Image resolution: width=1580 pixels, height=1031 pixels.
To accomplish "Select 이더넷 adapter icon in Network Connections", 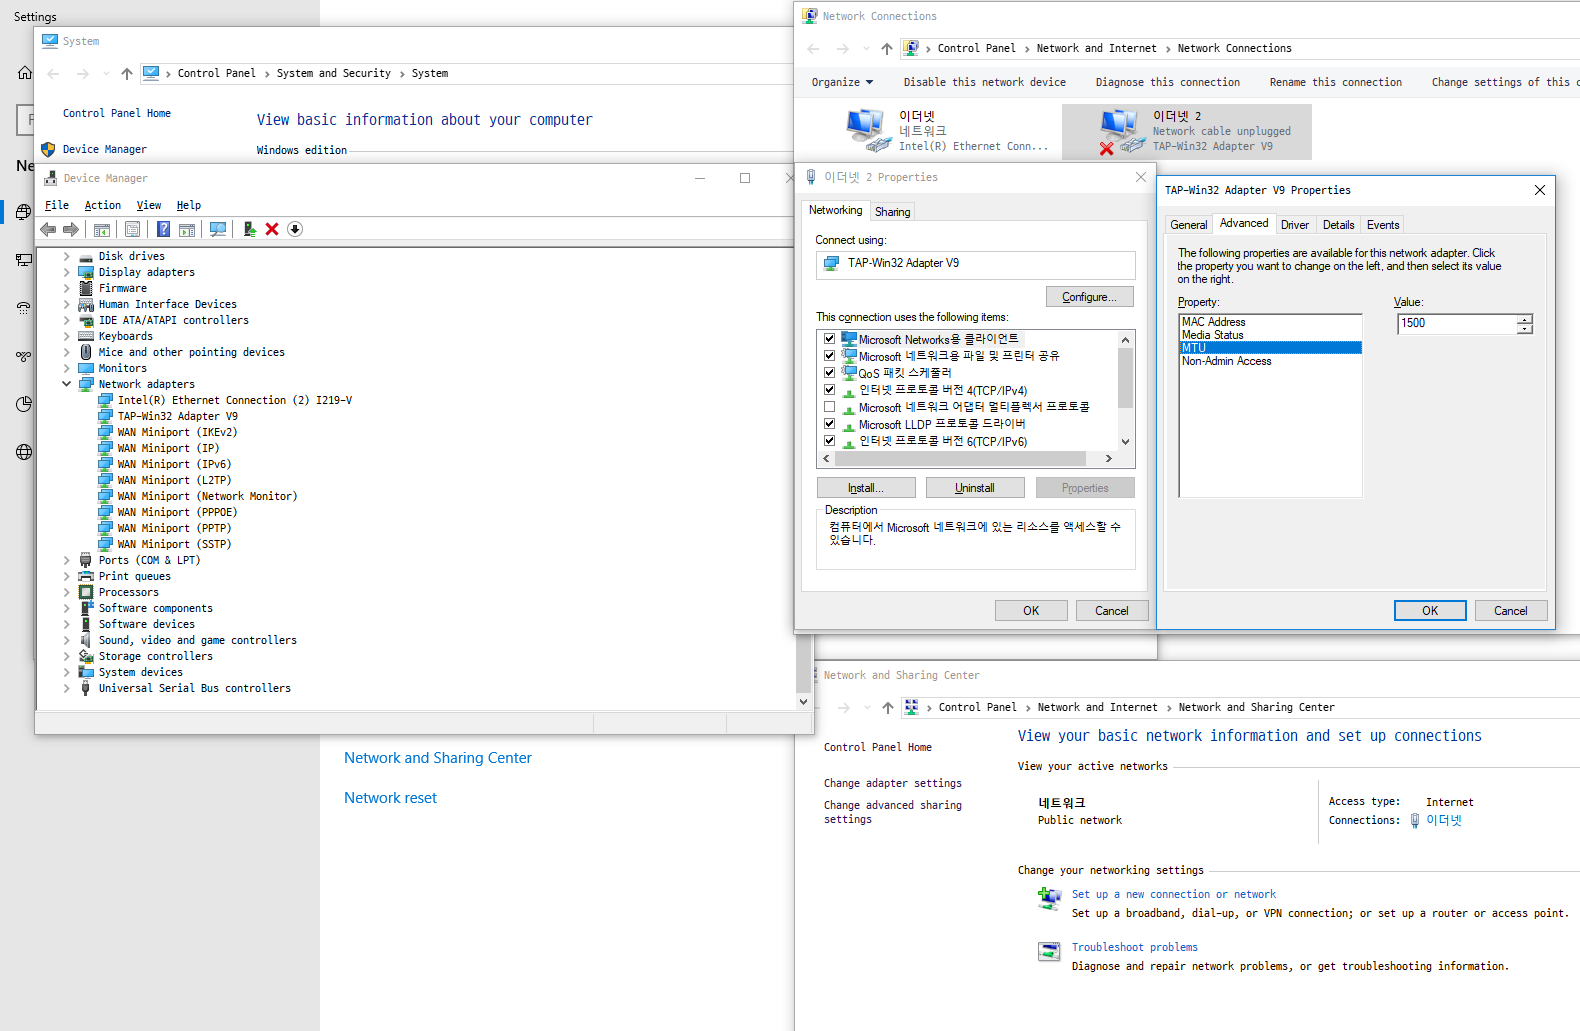I will point(867,131).
